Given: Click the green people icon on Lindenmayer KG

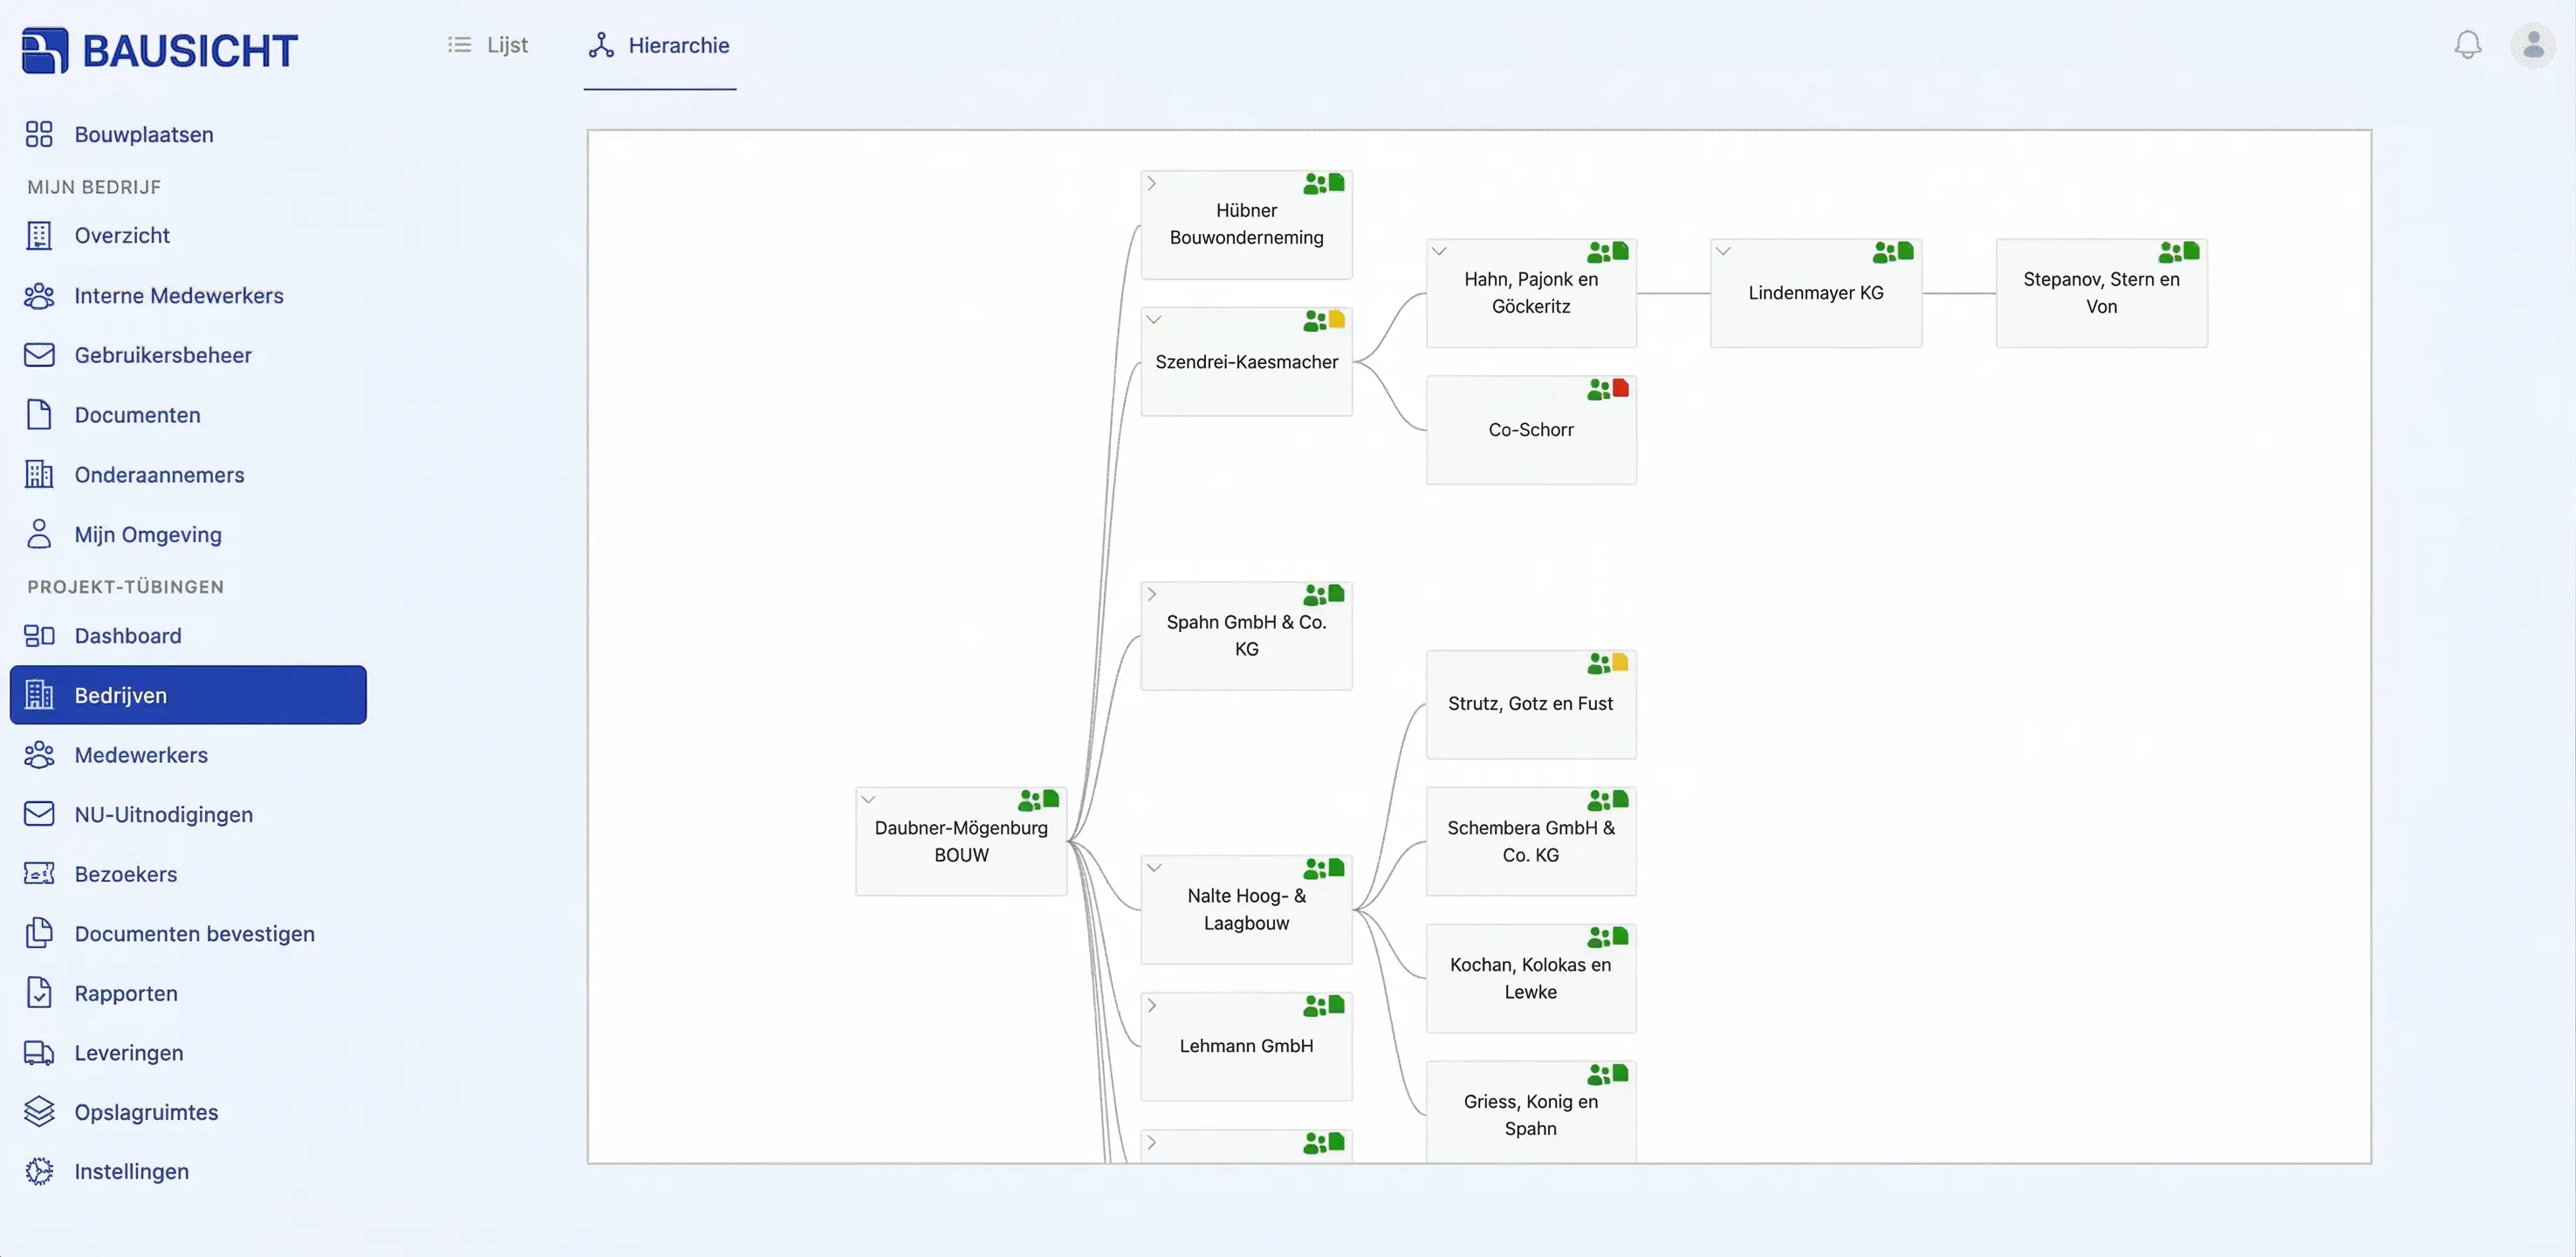Looking at the screenshot, I should (x=1883, y=252).
